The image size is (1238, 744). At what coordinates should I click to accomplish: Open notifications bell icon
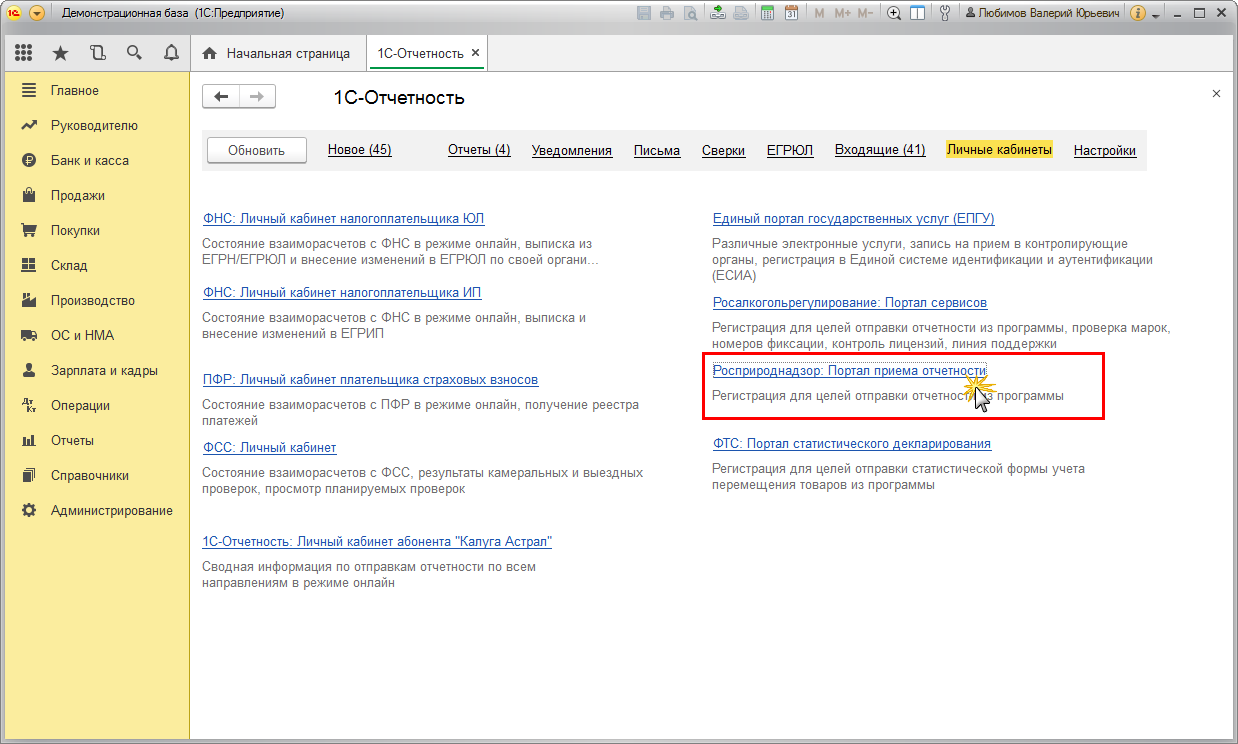point(171,53)
